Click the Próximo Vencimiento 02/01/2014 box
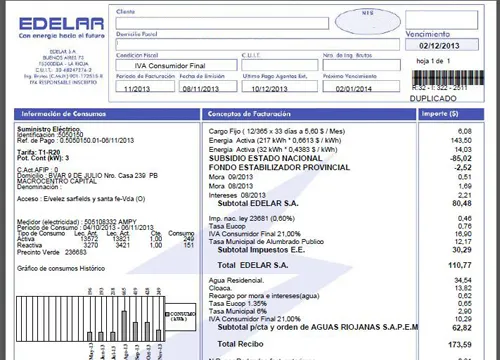Viewport: 500px width, 360px height. 361,87
